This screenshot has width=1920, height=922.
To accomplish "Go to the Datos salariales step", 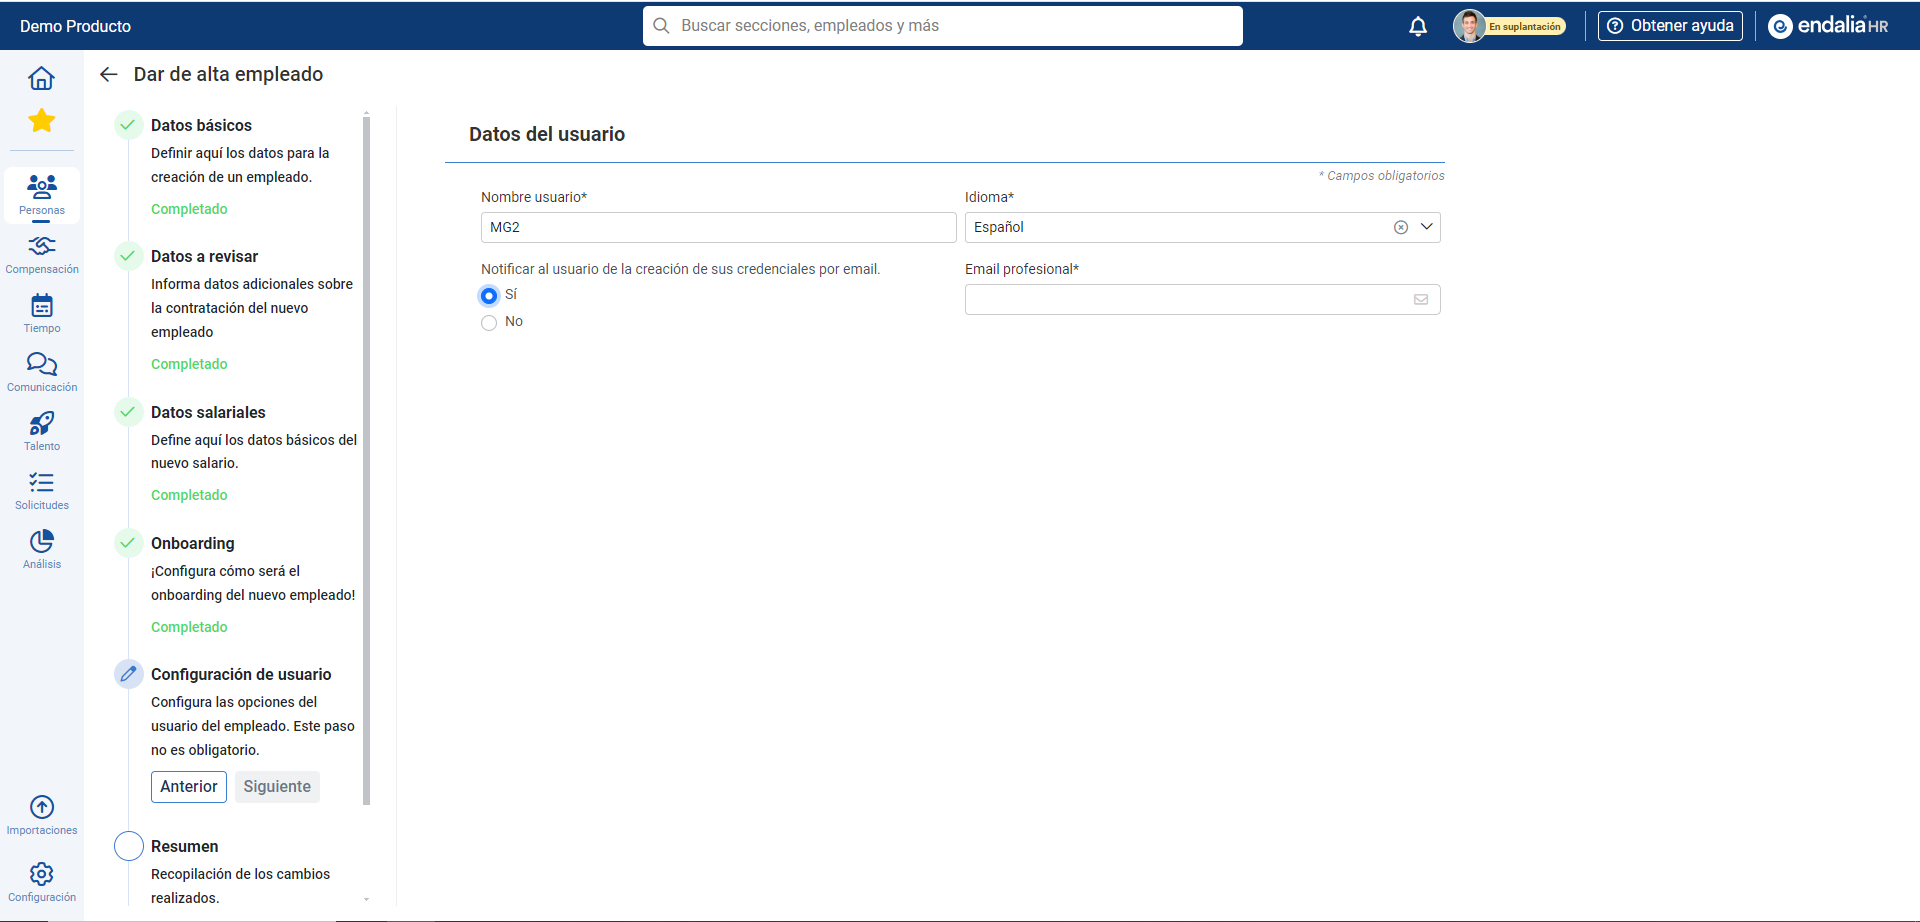I will (208, 412).
